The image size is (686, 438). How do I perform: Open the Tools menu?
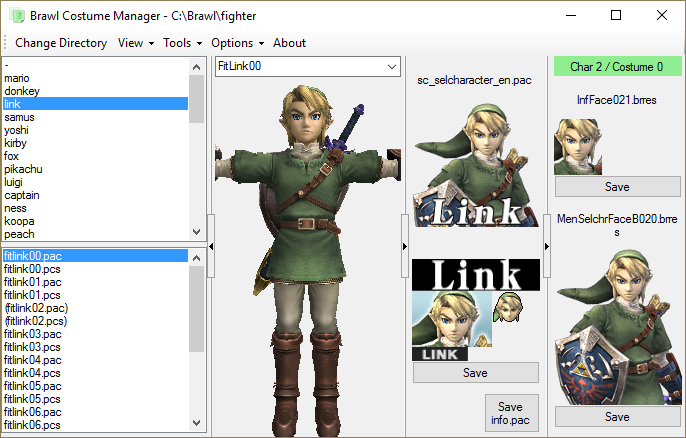point(182,43)
